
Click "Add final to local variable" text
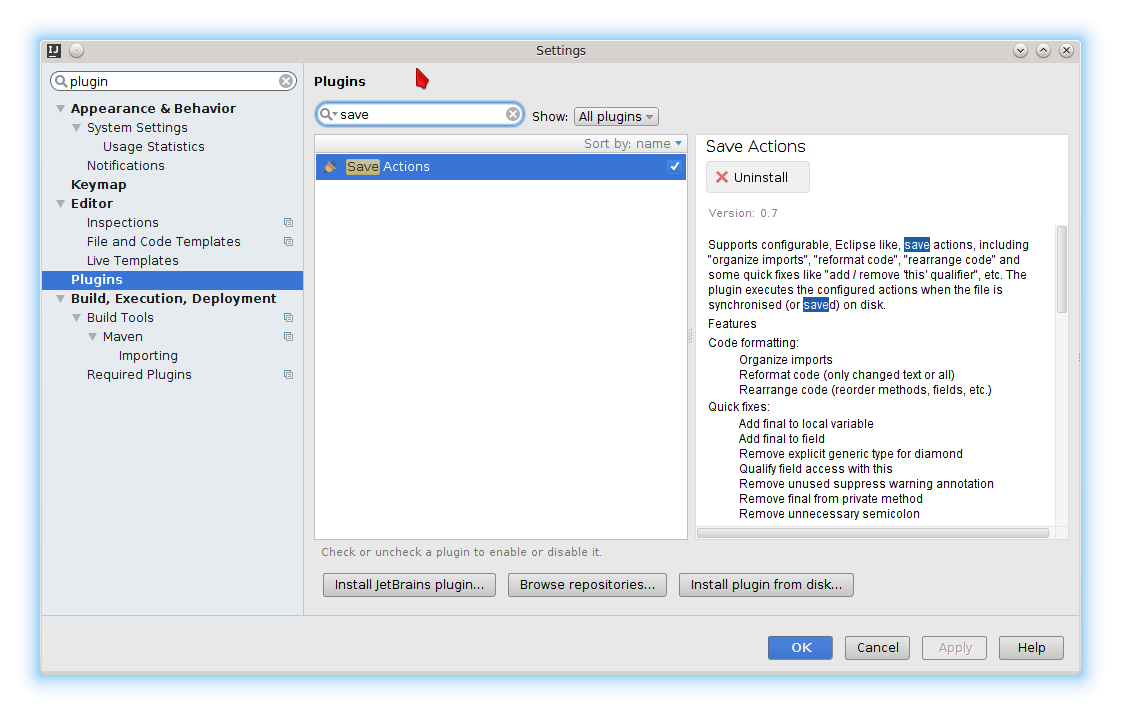coord(806,424)
